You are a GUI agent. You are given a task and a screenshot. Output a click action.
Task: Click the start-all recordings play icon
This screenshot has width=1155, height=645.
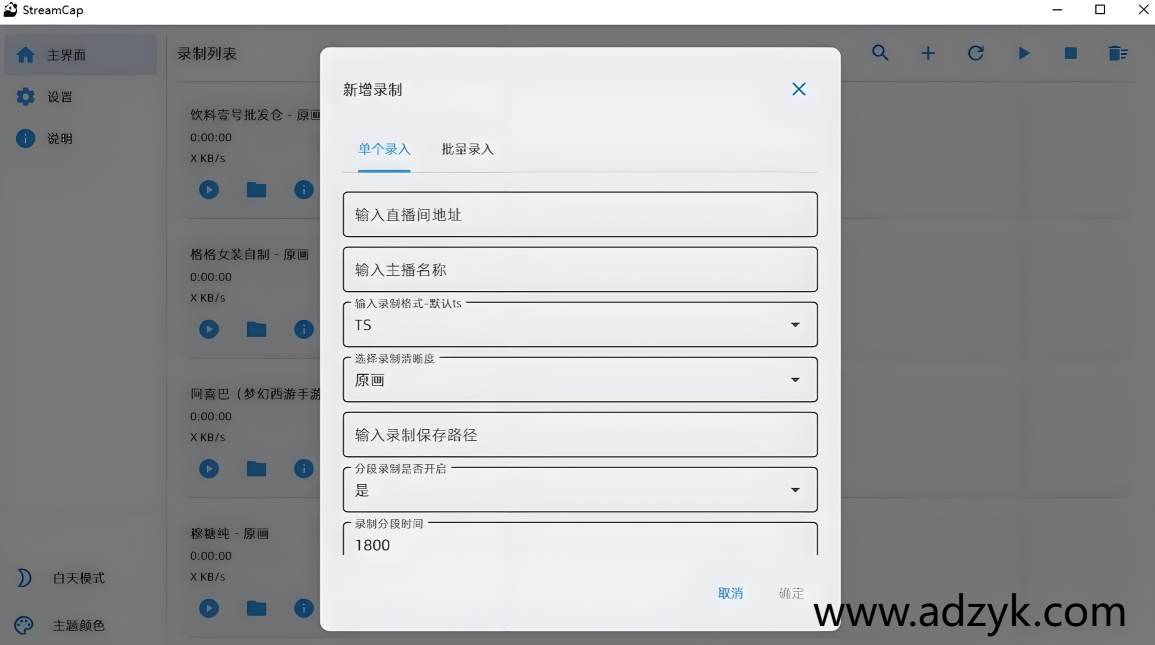(x=1024, y=53)
